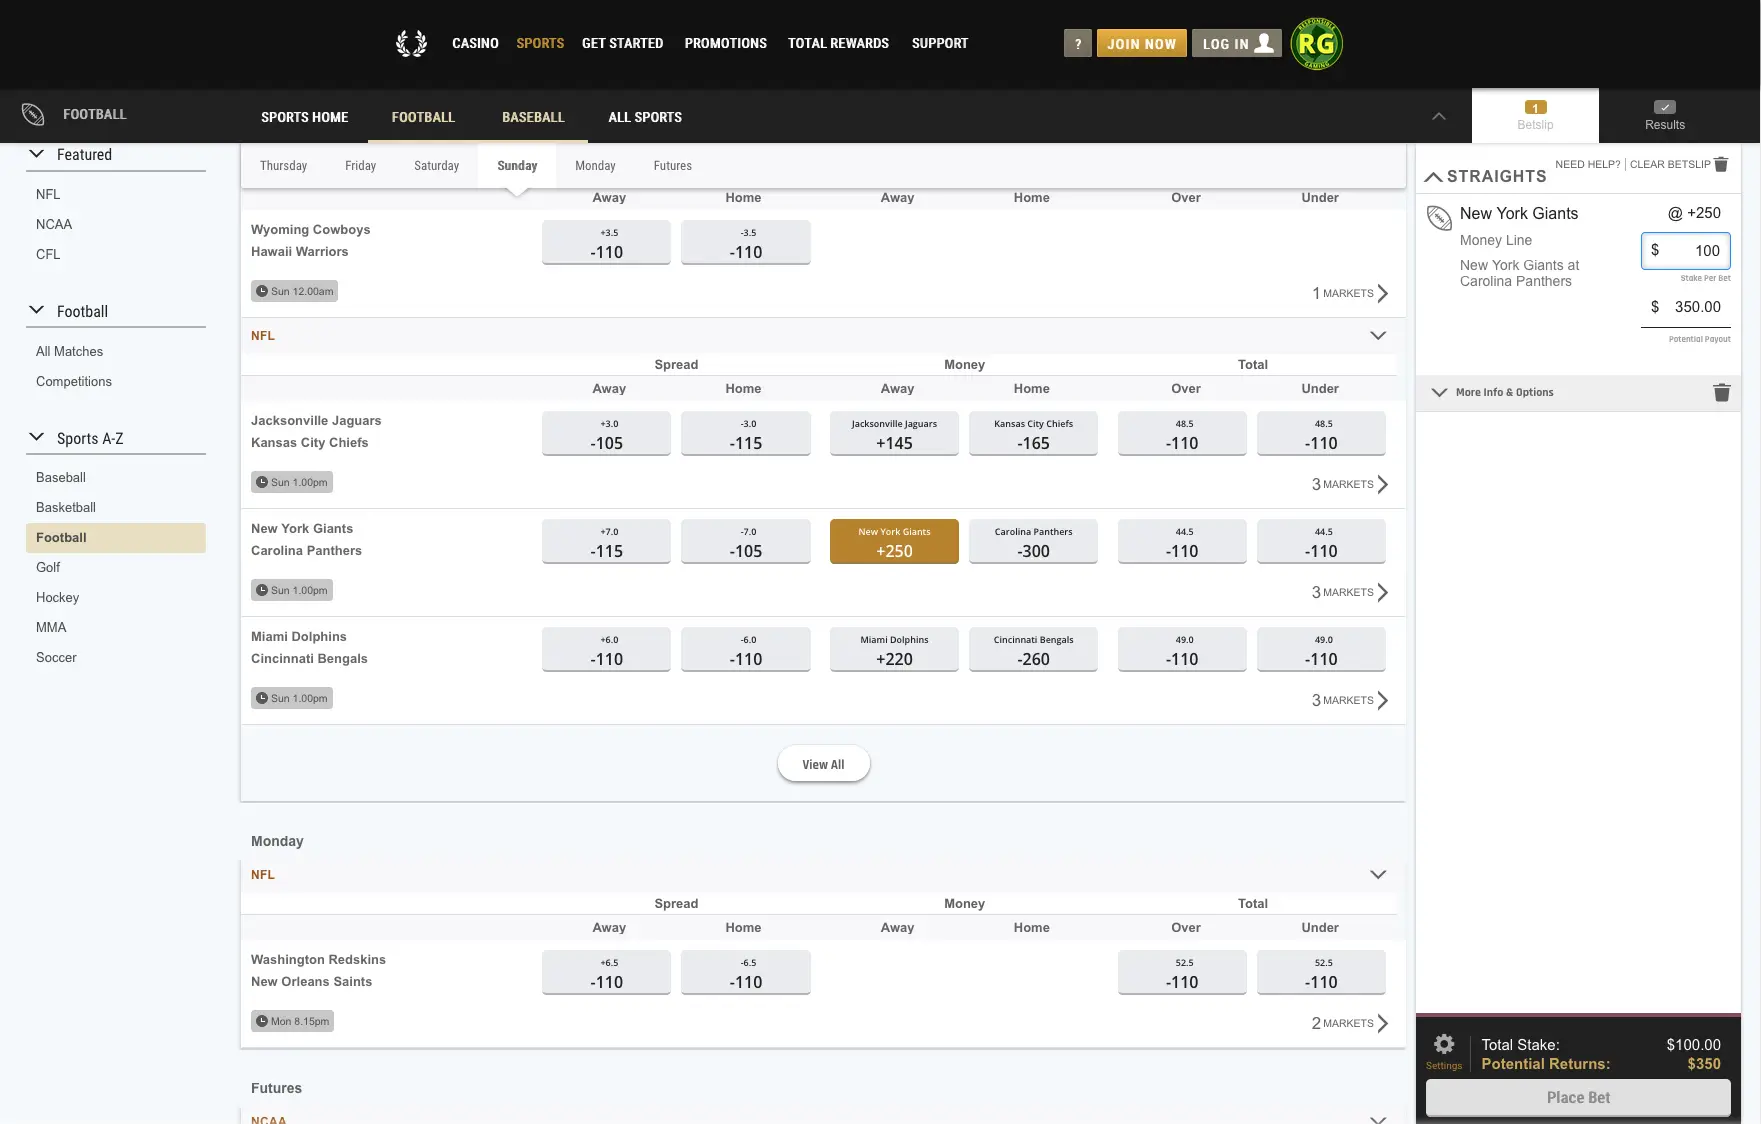The width and height of the screenshot is (1761, 1124).
Task: Collapse the Monday NFL section chevron
Action: [x=1377, y=874]
